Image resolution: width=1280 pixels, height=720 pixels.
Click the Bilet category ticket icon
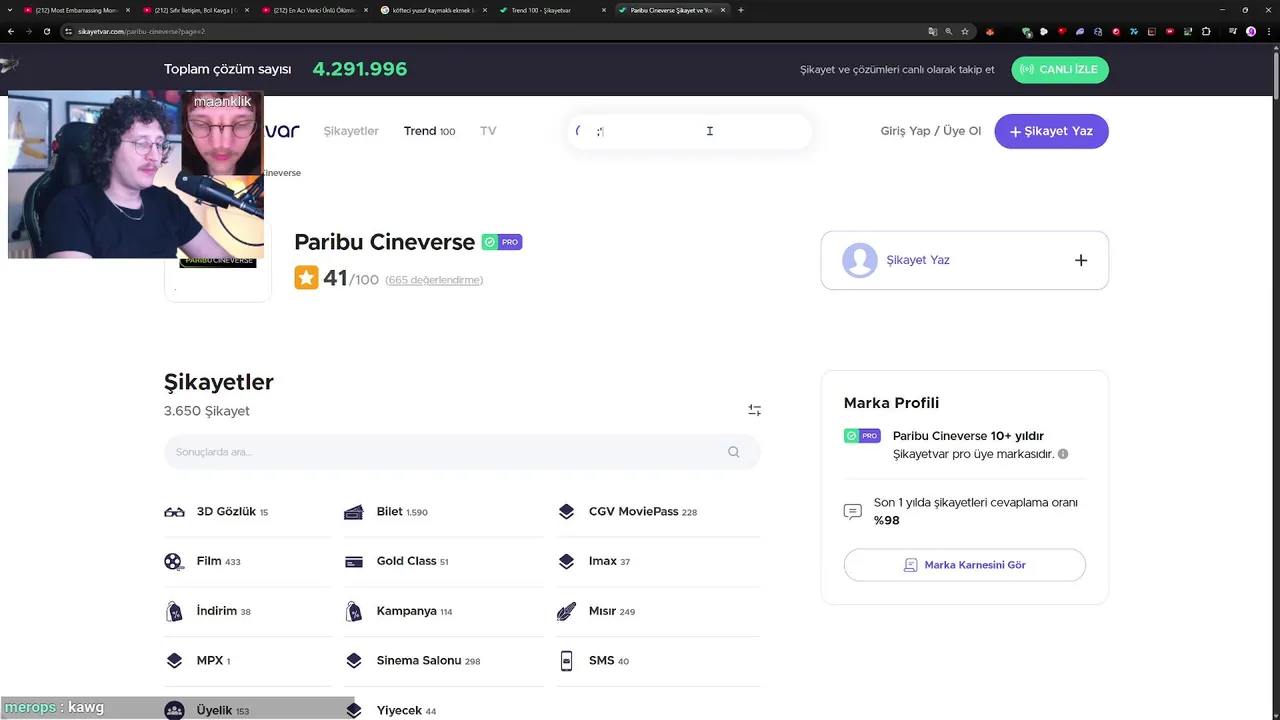coord(353,512)
